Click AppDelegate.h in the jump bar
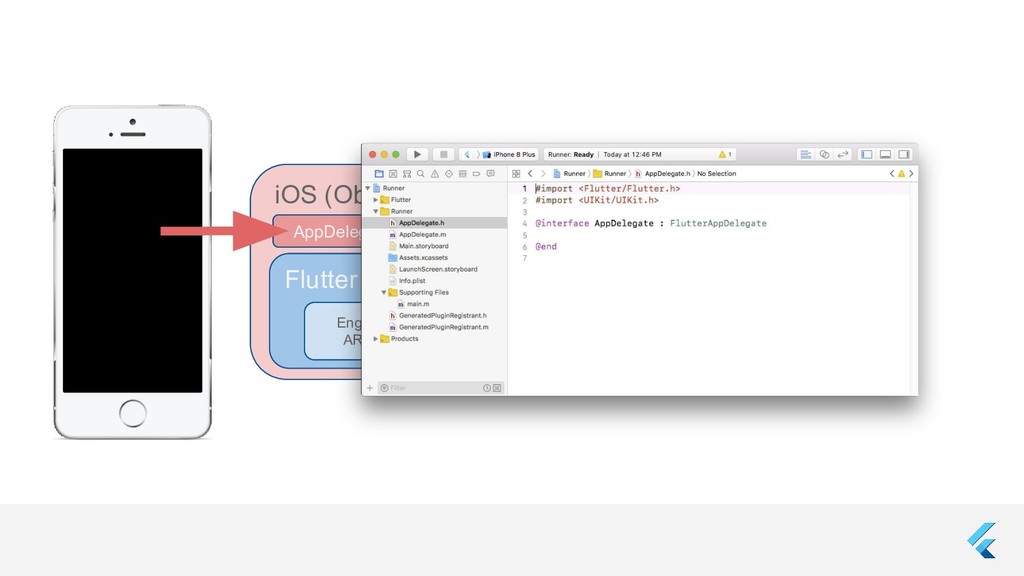 [x=662, y=174]
